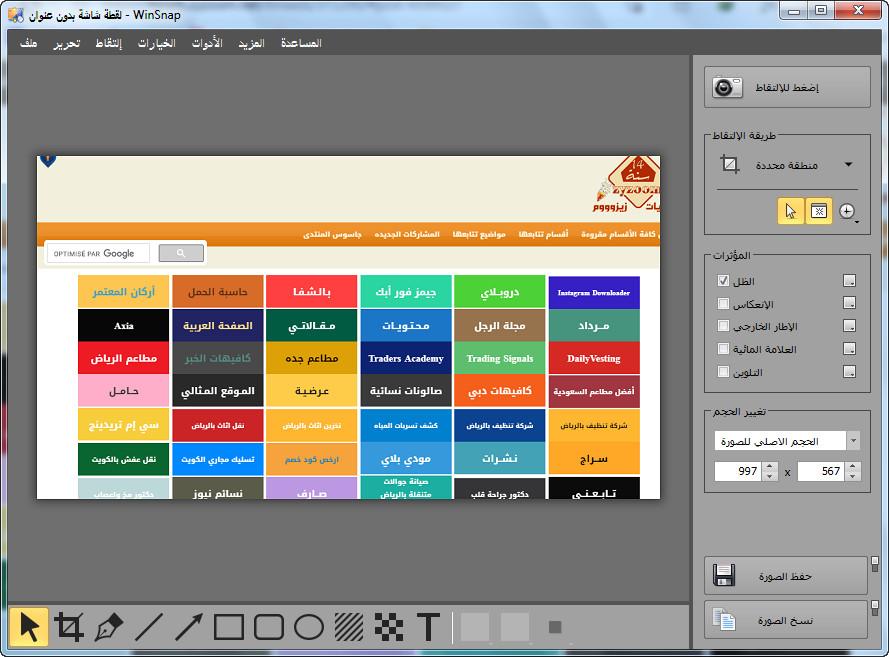Click the copy documents icon
This screenshot has width=889, height=657.
pos(724,620)
